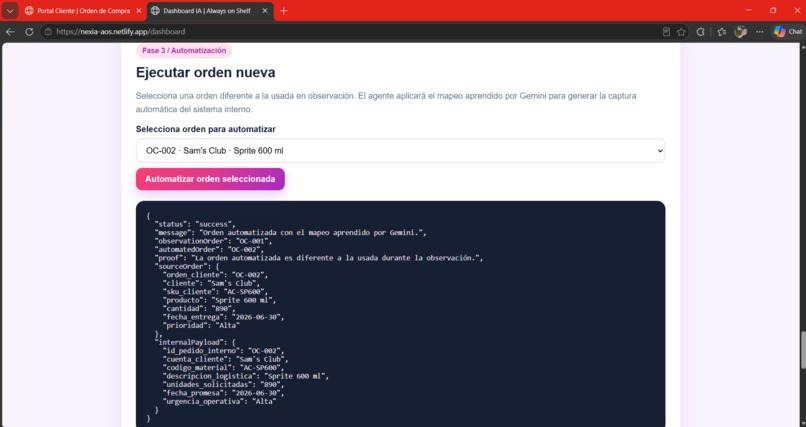Viewport: 806px width, 427px height.
Task: Switch to Portal Cliente | Orden de Compra tab
Action: click(83, 11)
